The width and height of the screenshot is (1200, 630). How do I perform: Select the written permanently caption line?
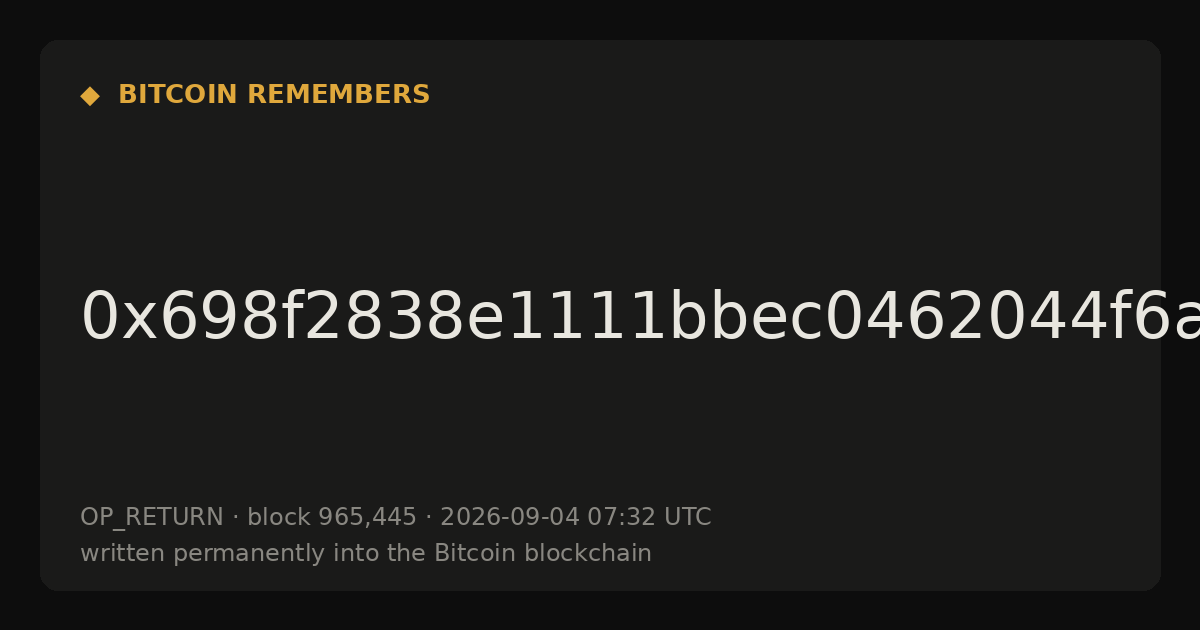click(366, 554)
